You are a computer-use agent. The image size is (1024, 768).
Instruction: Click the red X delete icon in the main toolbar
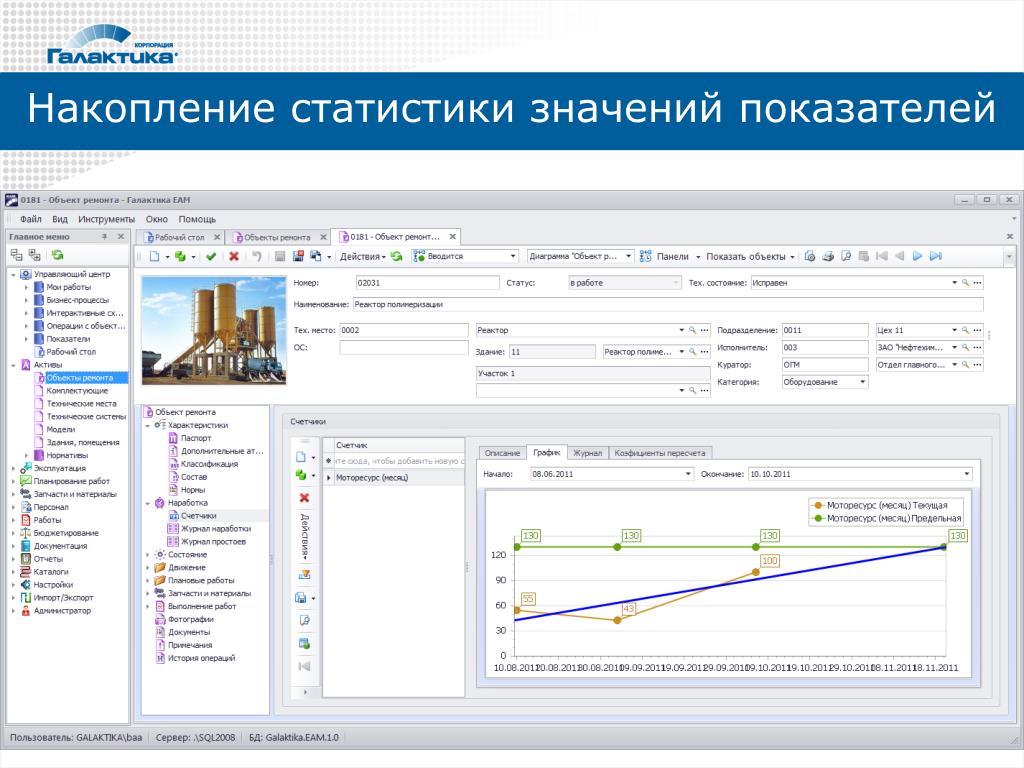pyautogui.click(x=234, y=257)
